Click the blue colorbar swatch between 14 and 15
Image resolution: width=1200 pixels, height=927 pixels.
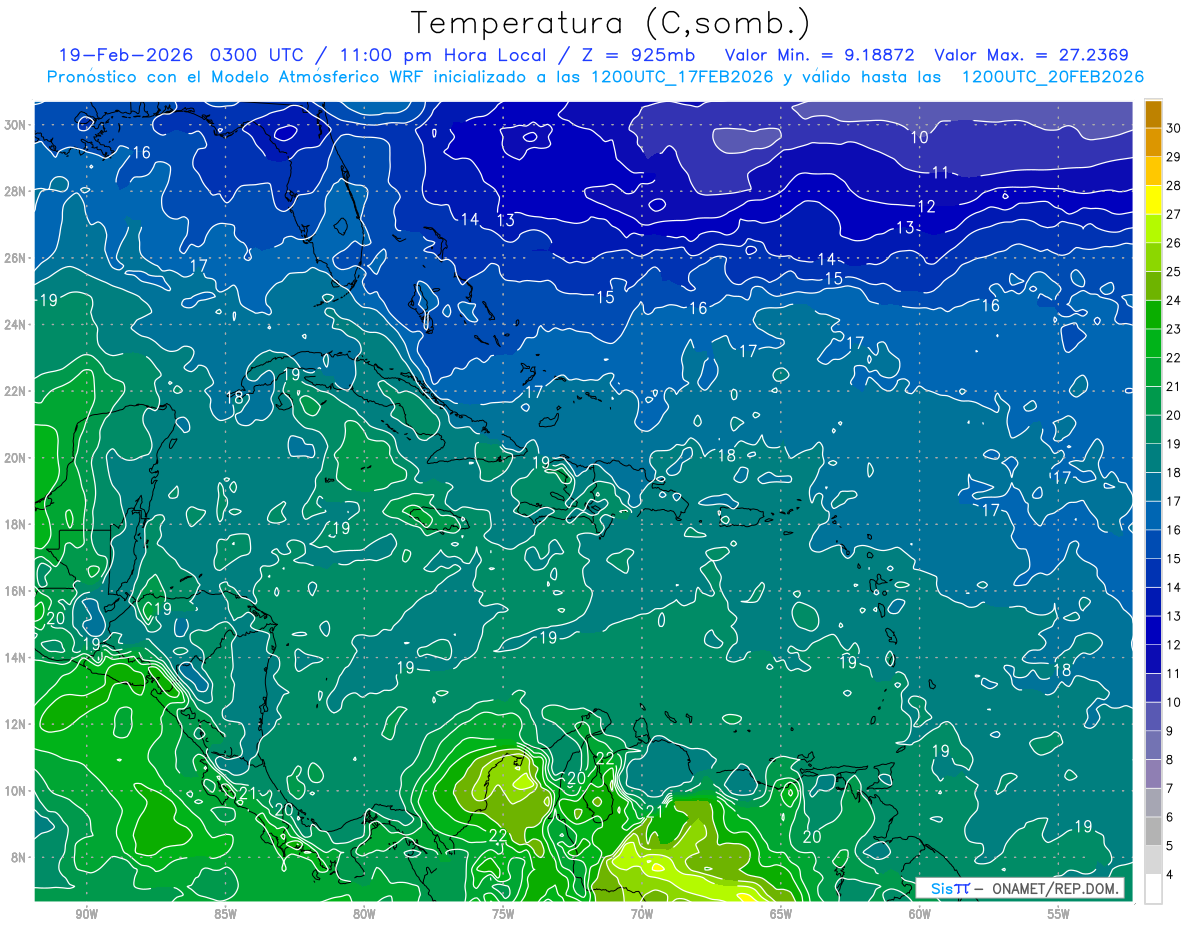tap(1153, 573)
